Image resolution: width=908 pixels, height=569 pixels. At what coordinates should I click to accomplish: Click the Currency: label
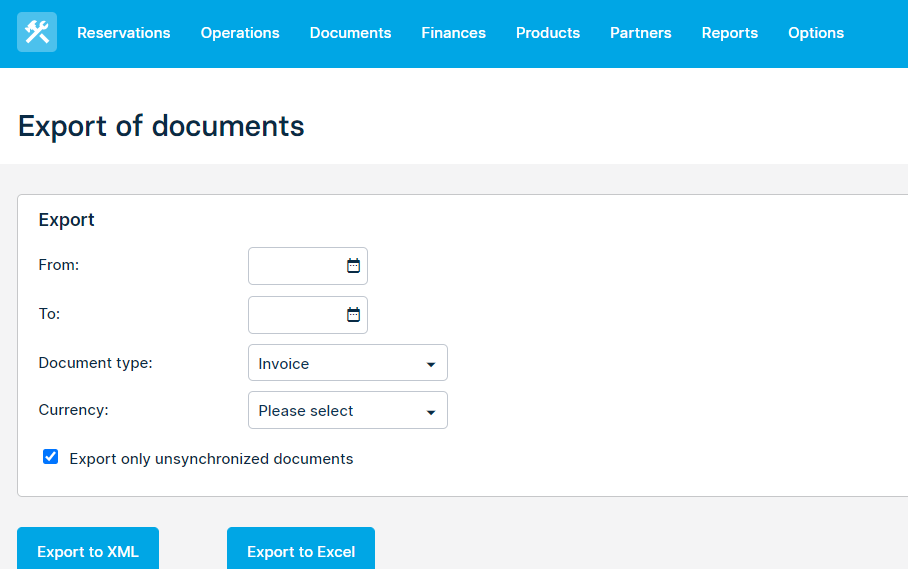tap(74, 410)
